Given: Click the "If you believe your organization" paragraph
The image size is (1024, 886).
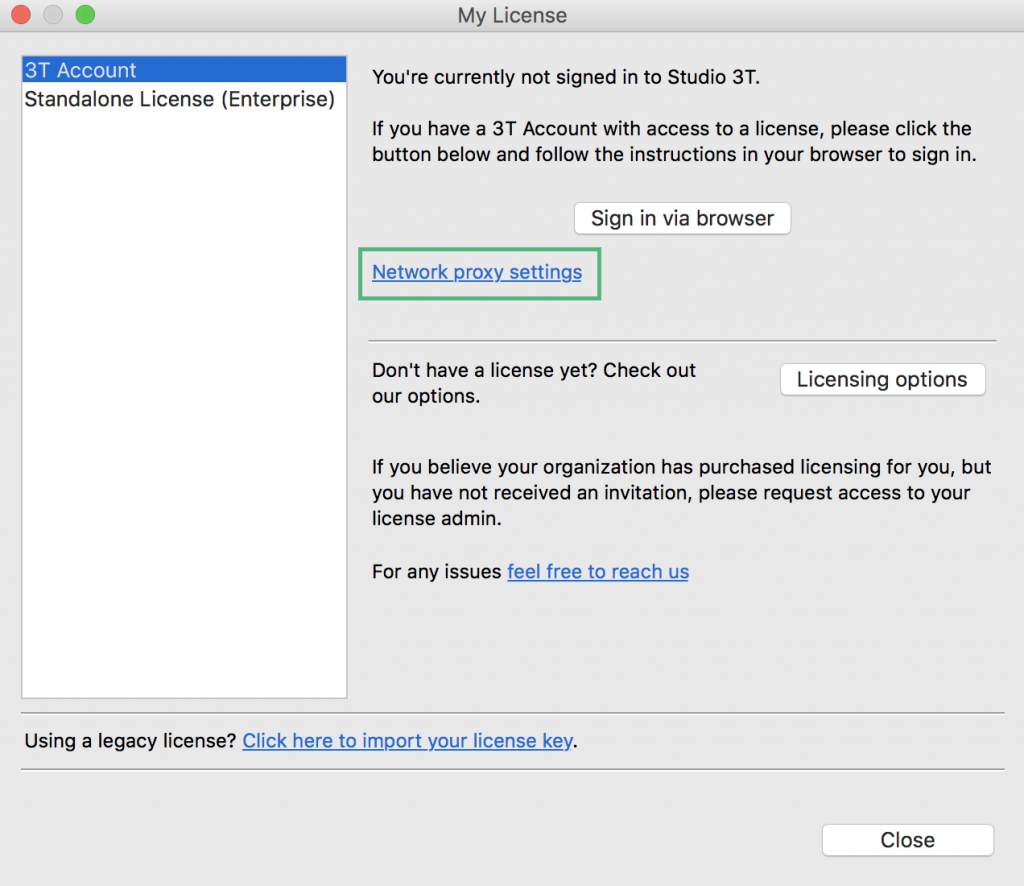Looking at the screenshot, I should [682, 492].
